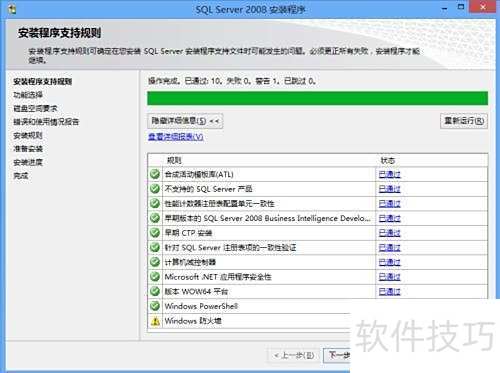Image resolution: width=500 pixels, height=373 pixels.
Task: Minimize the SQL Server 2008 setup window
Action: click(x=444, y=8)
